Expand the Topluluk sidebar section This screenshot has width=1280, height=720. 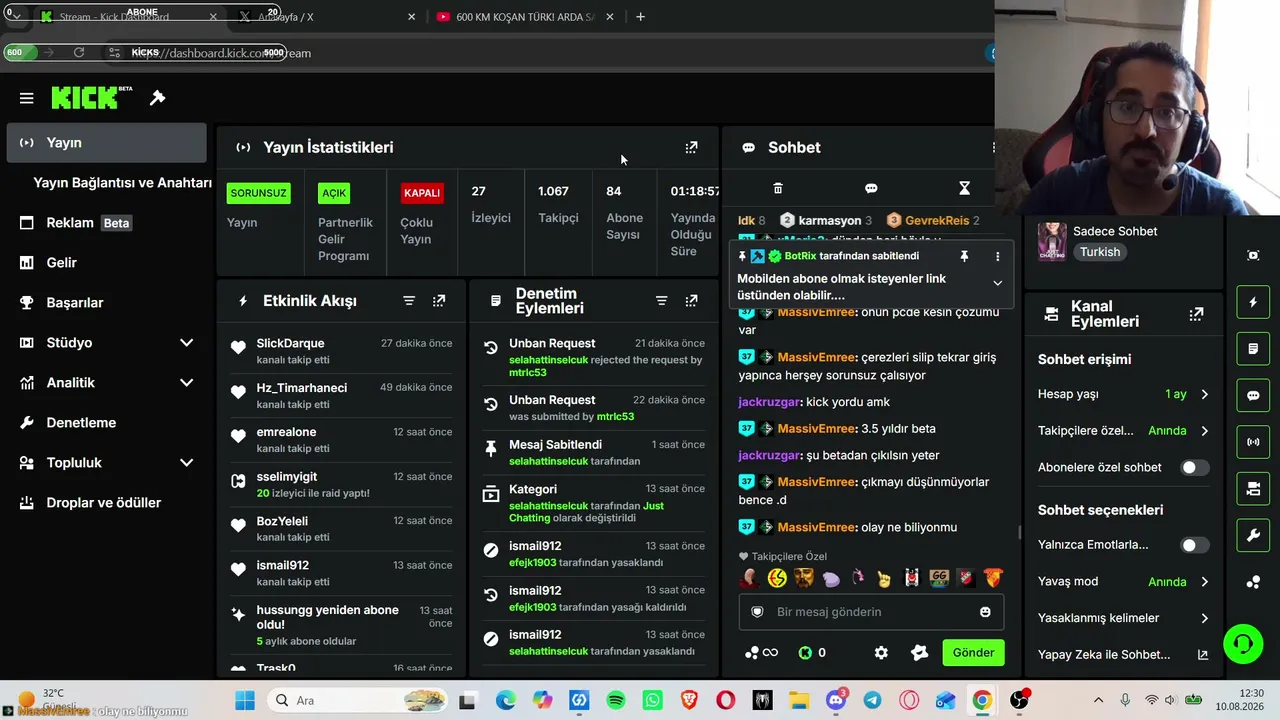[186, 463]
